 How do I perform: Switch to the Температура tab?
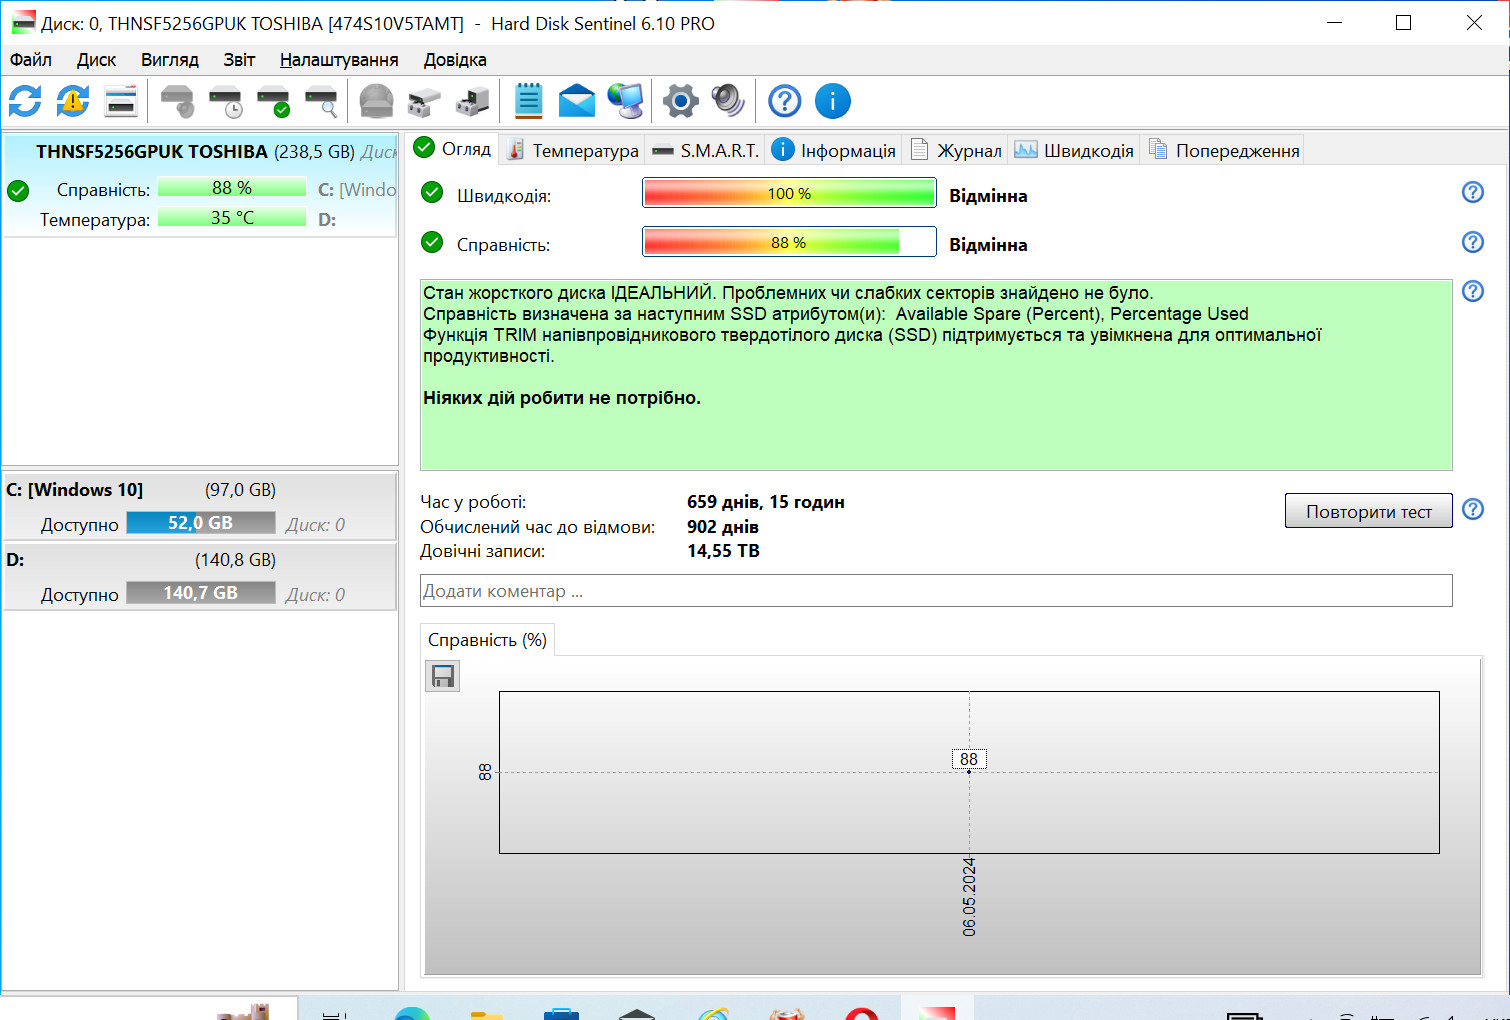pyautogui.click(x=573, y=150)
